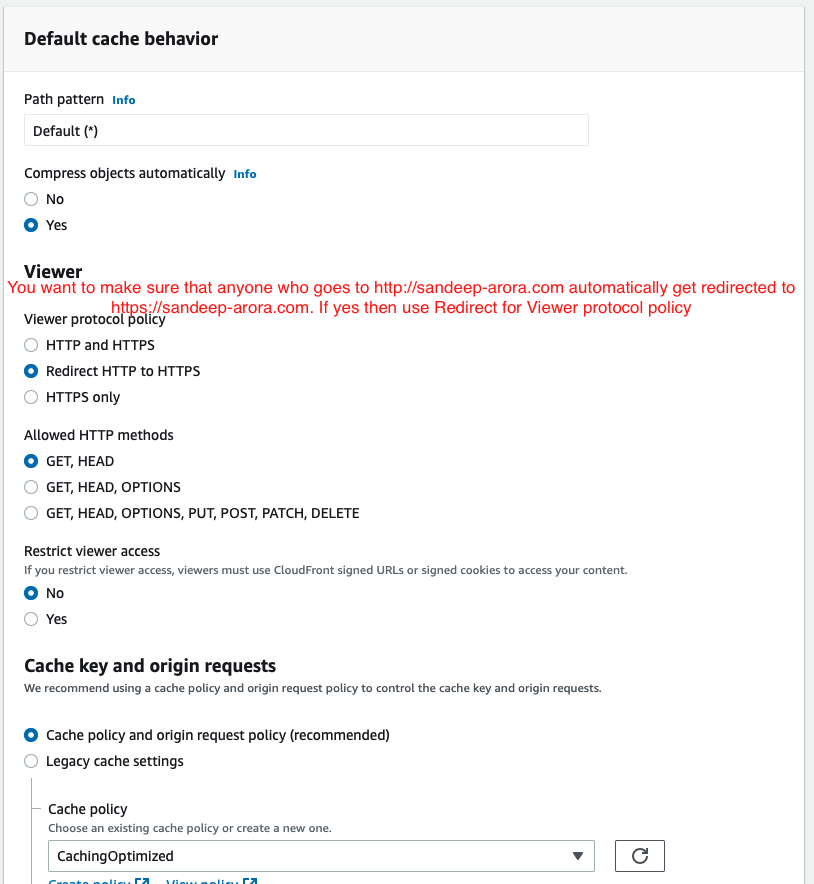Choose HTTP and HTTPS viewer protocol
This screenshot has width=814, height=884.
click(31, 345)
